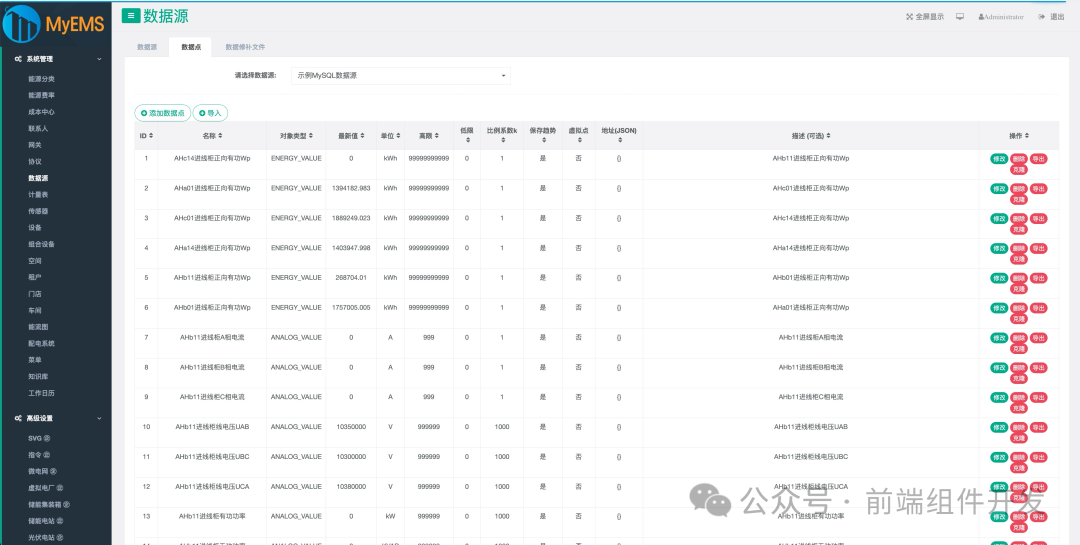1080x545 pixels.
Task: Click 克隆 for row ID 6
Action: [x=1019, y=319]
